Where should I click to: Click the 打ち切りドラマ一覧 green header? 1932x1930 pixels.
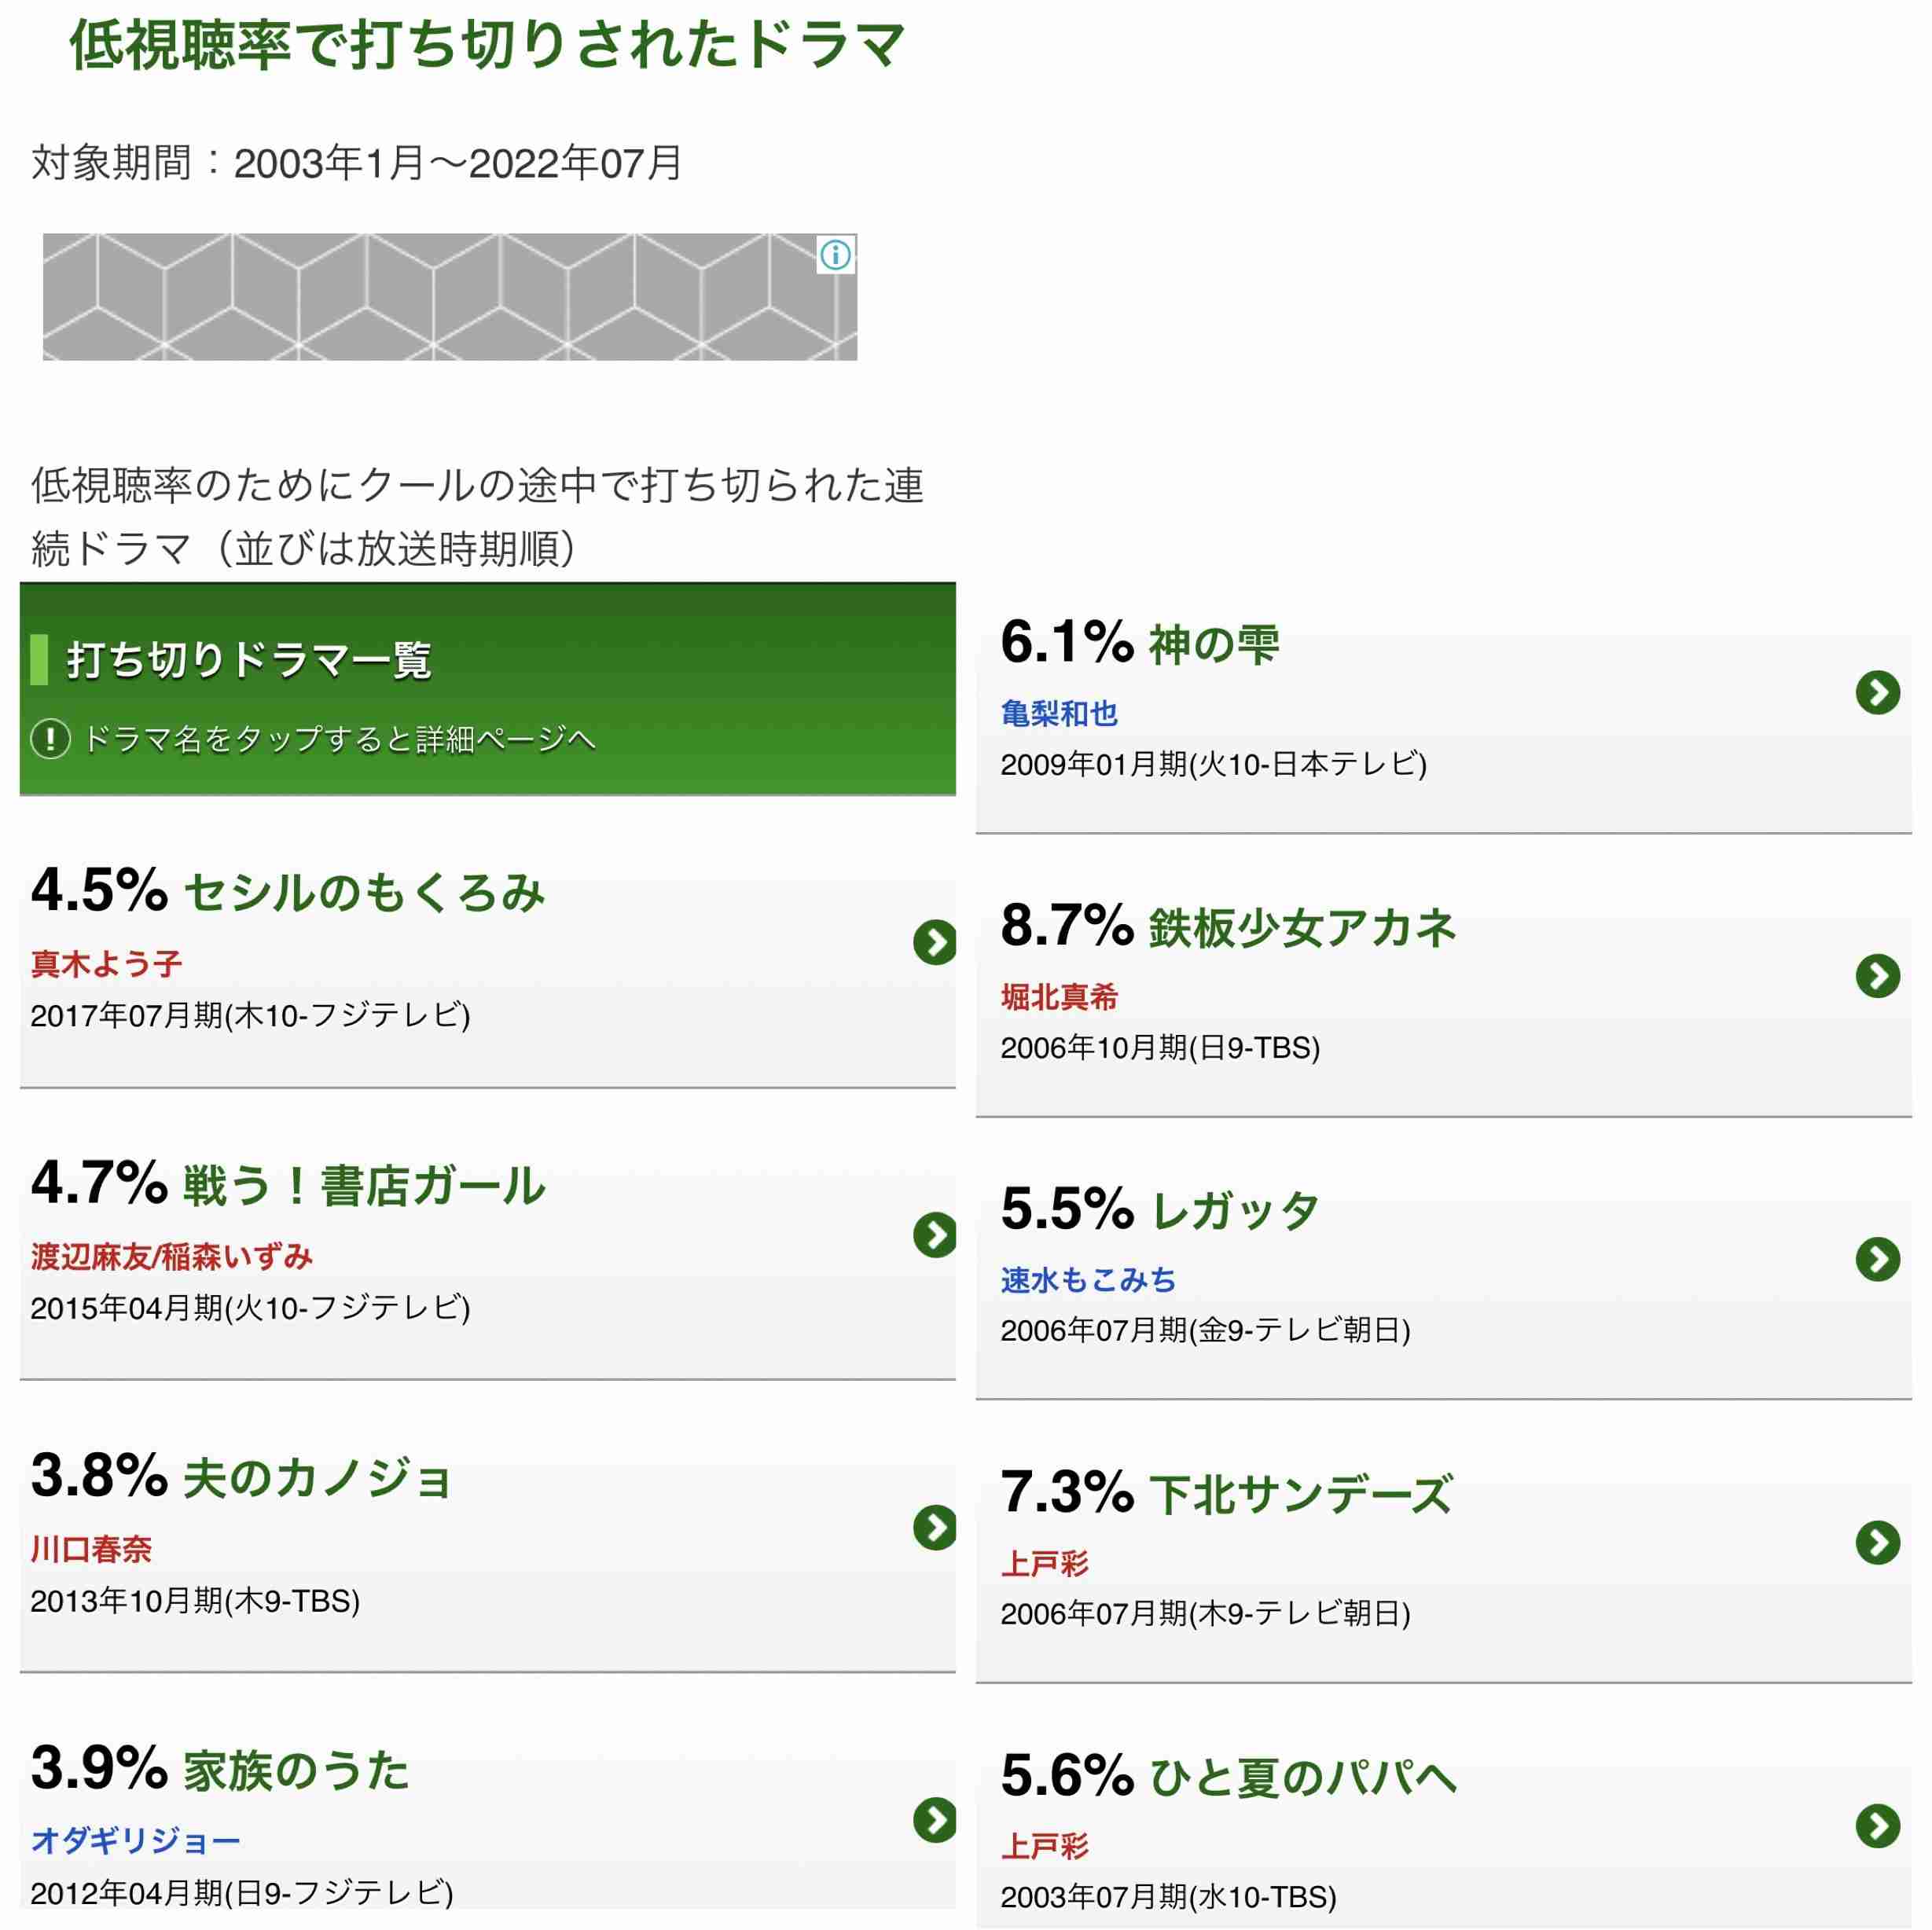487,689
